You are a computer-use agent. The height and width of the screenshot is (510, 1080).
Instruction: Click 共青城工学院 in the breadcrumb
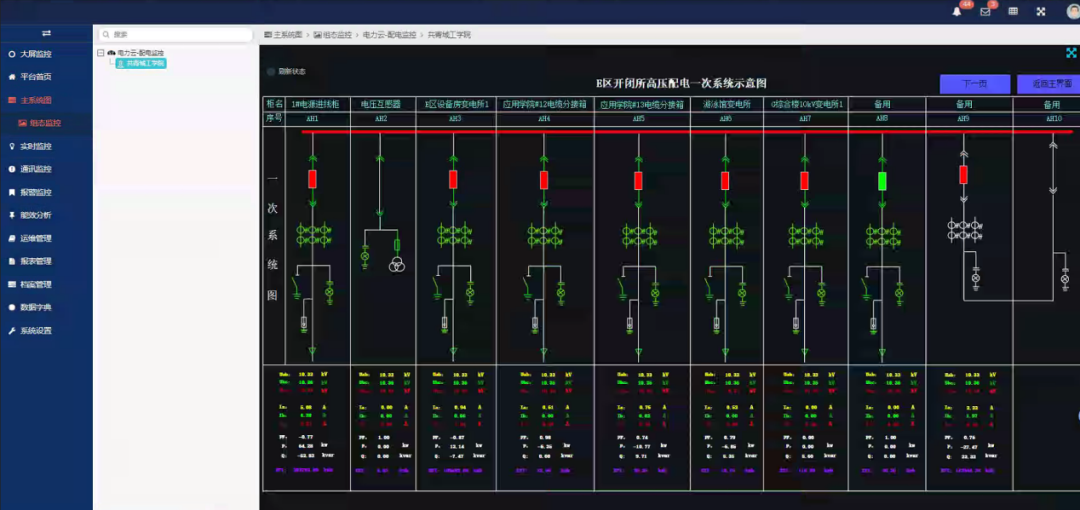pyautogui.click(x=449, y=34)
